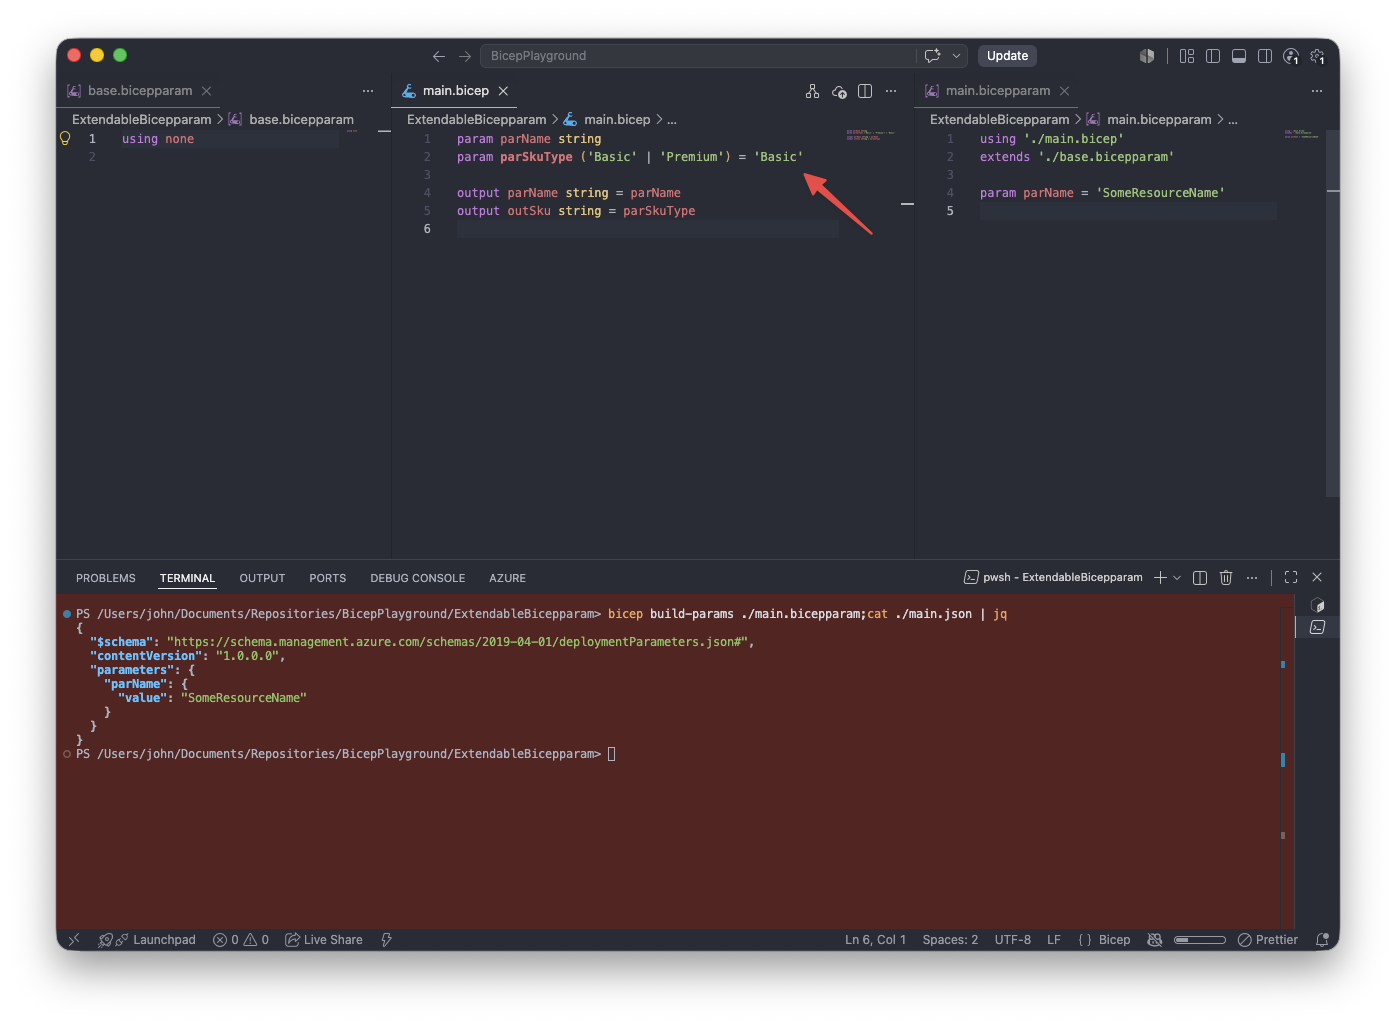Select the TERMINAL panel tab
The height and width of the screenshot is (1025, 1396).
tap(187, 578)
